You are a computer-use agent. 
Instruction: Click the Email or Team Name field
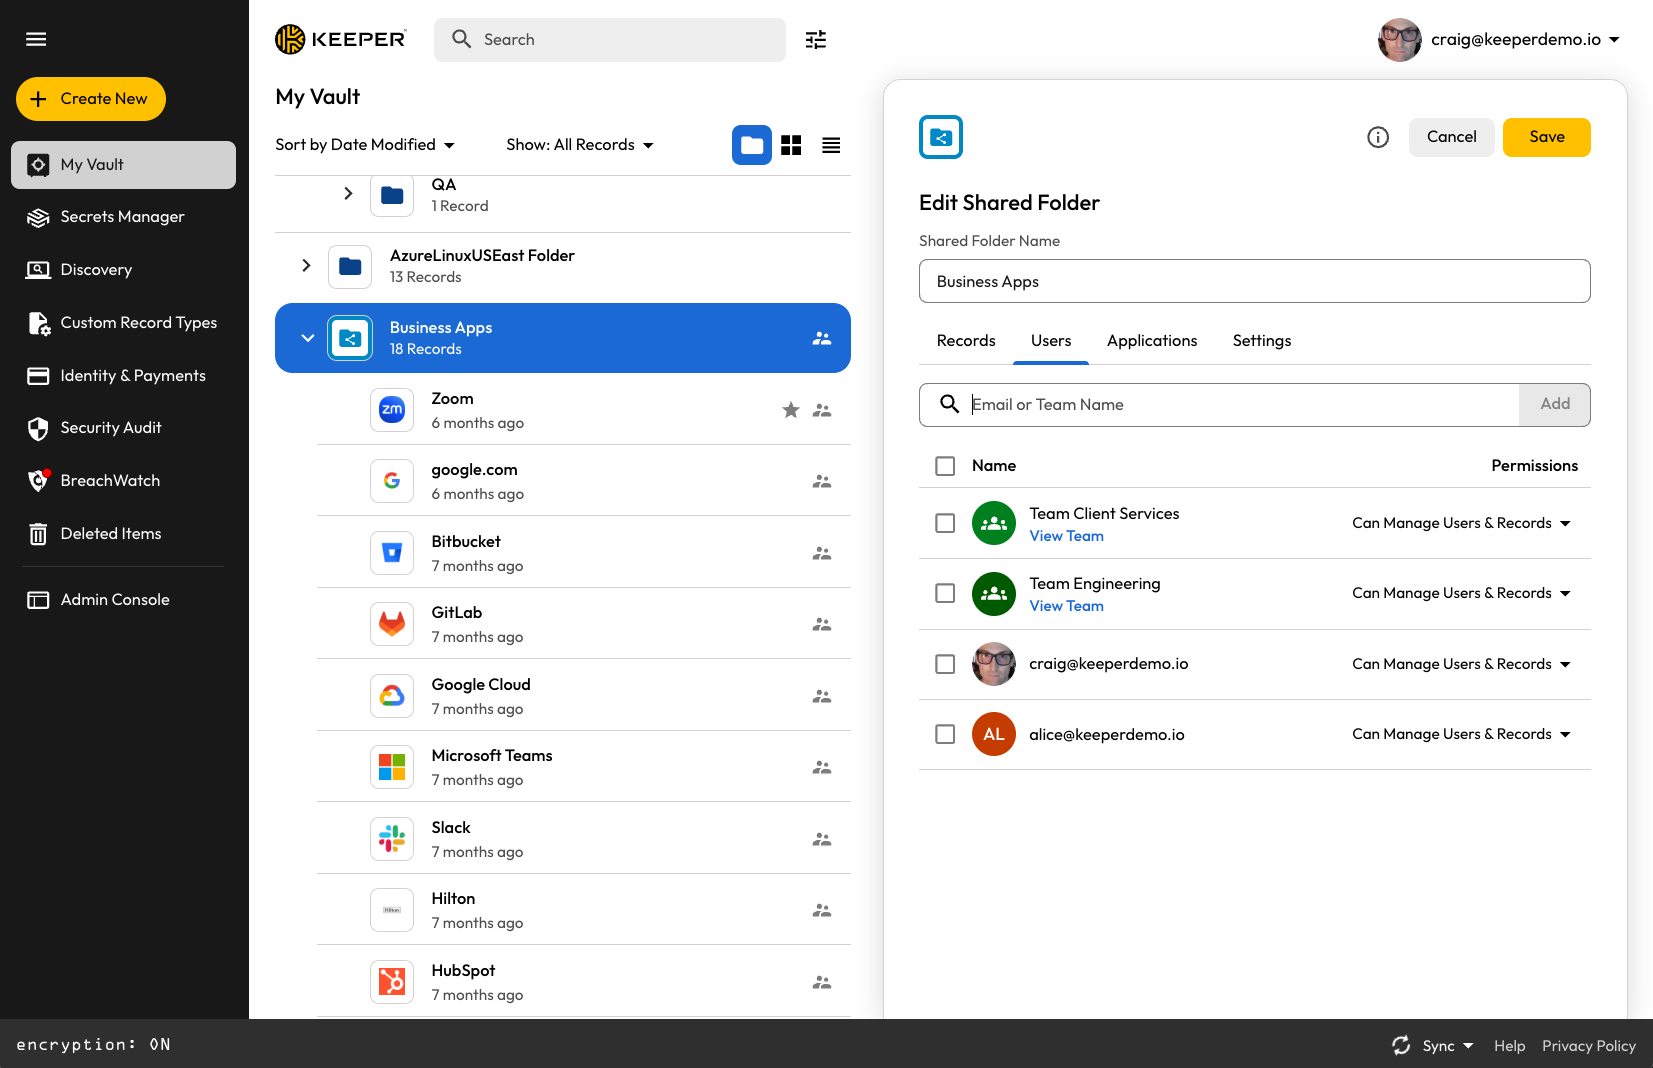[1240, 405]
